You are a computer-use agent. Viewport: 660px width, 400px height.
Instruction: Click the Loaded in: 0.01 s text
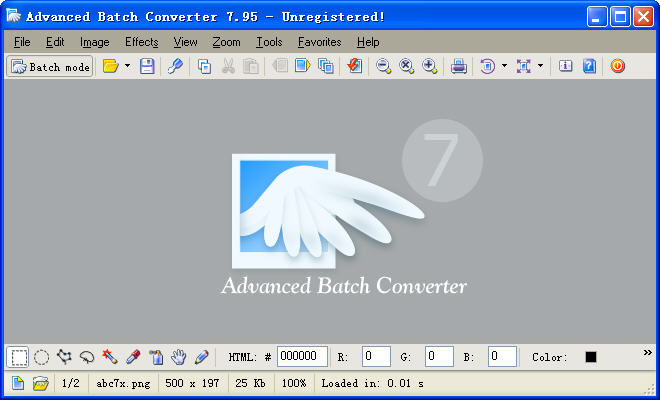coord(373,383)
